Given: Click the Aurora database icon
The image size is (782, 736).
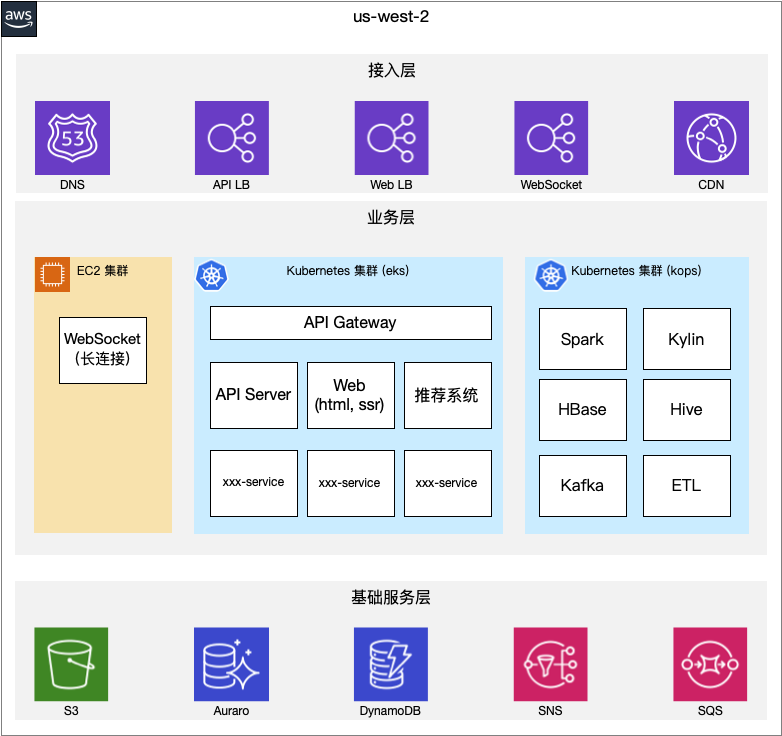Looking at the screenshot, I should coord(231,664).
